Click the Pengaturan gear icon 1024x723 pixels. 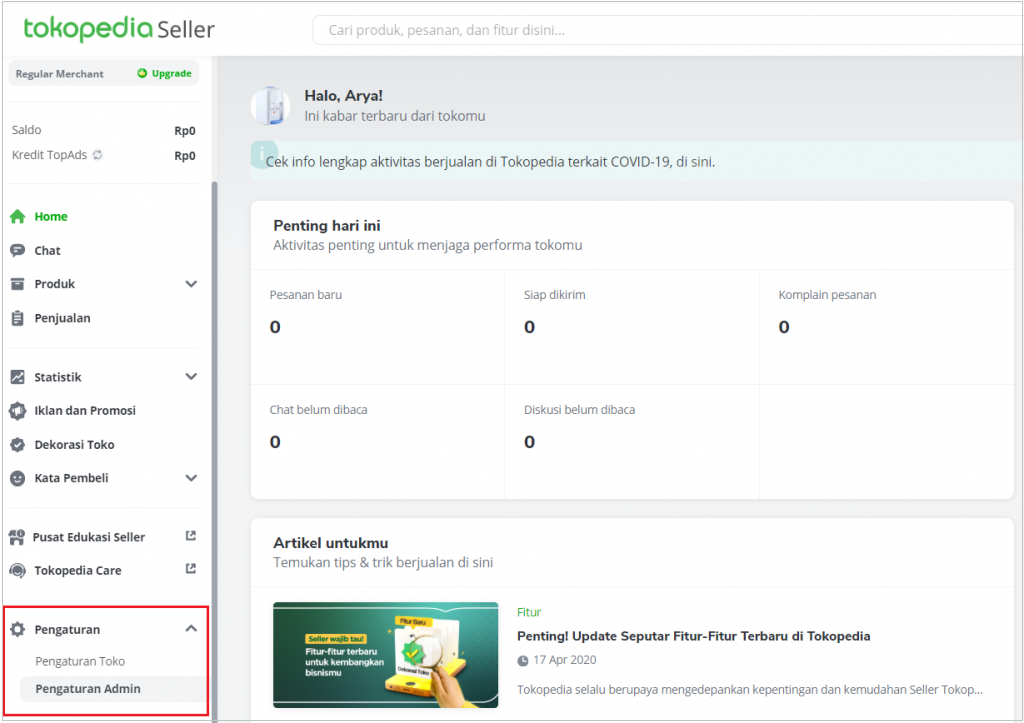(x=18, y=629)
